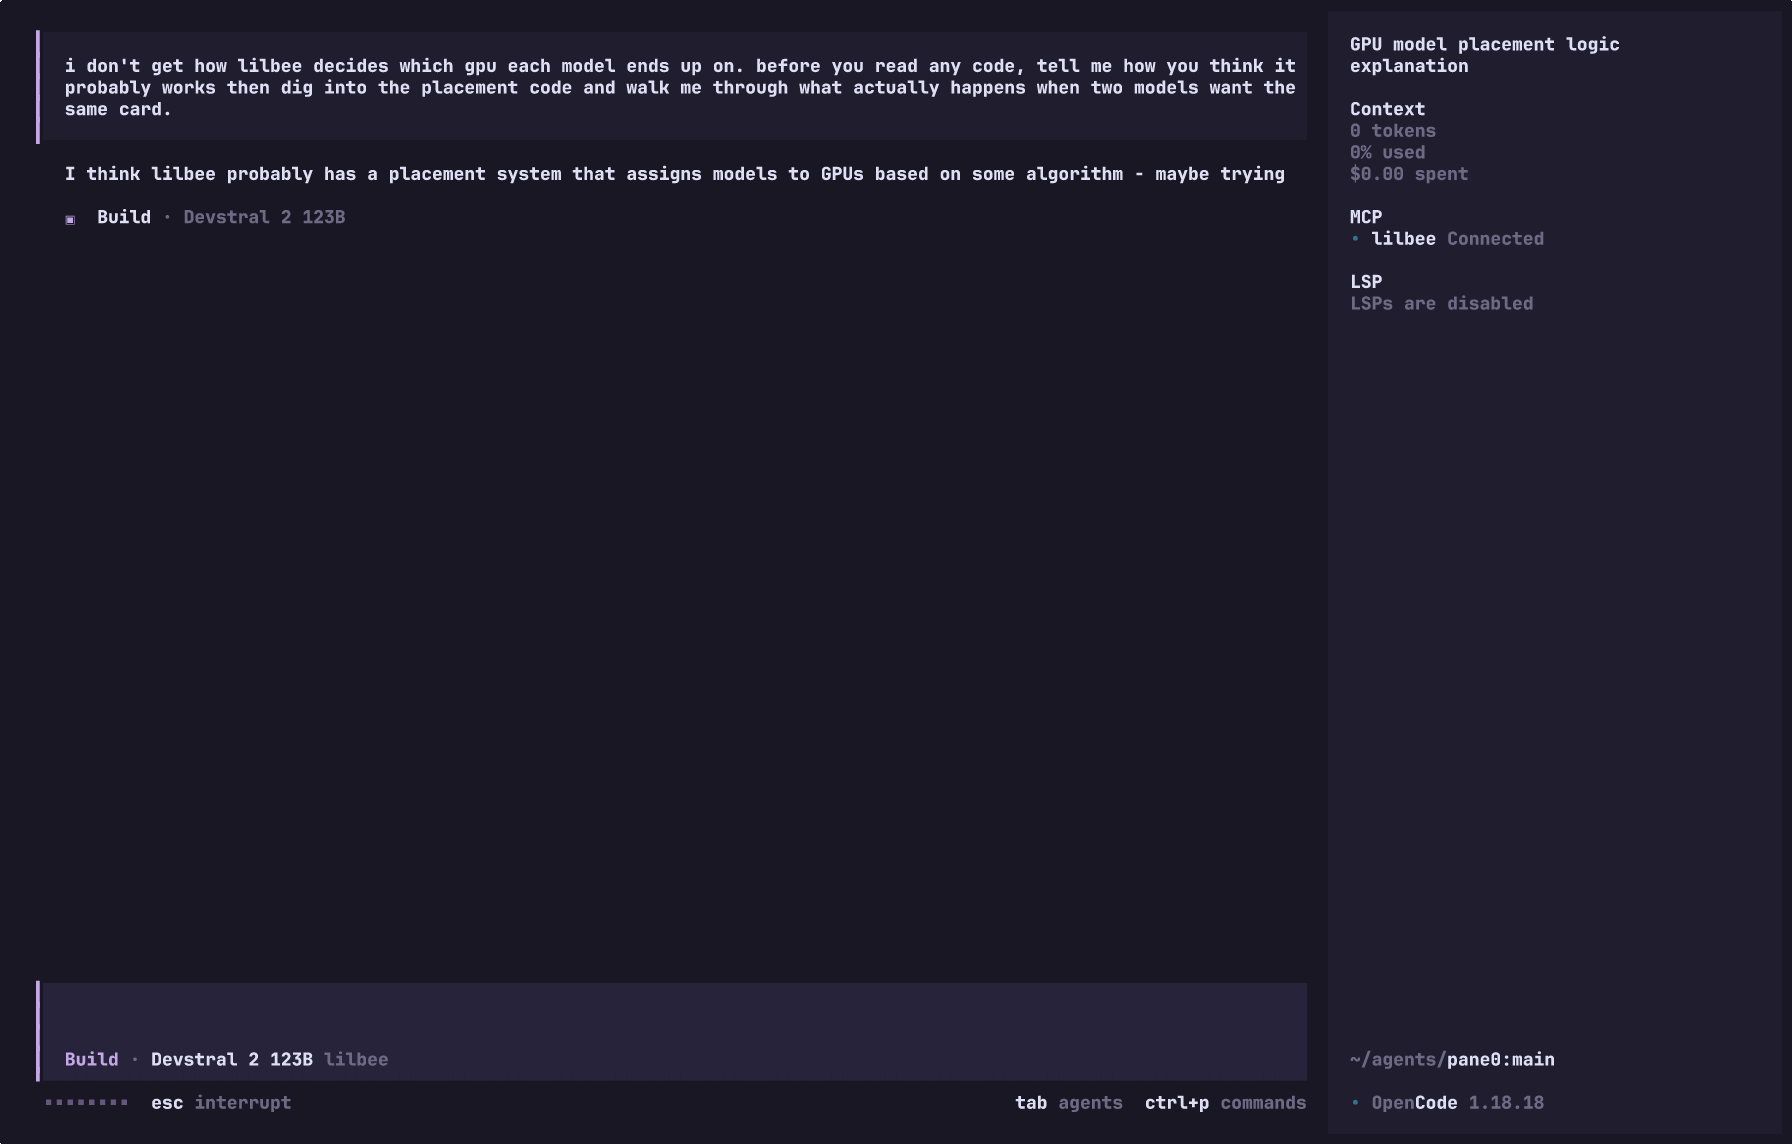1792x1144 pixels.
Task: Click the "LSP" sidebar heading
Action: 1366,282
